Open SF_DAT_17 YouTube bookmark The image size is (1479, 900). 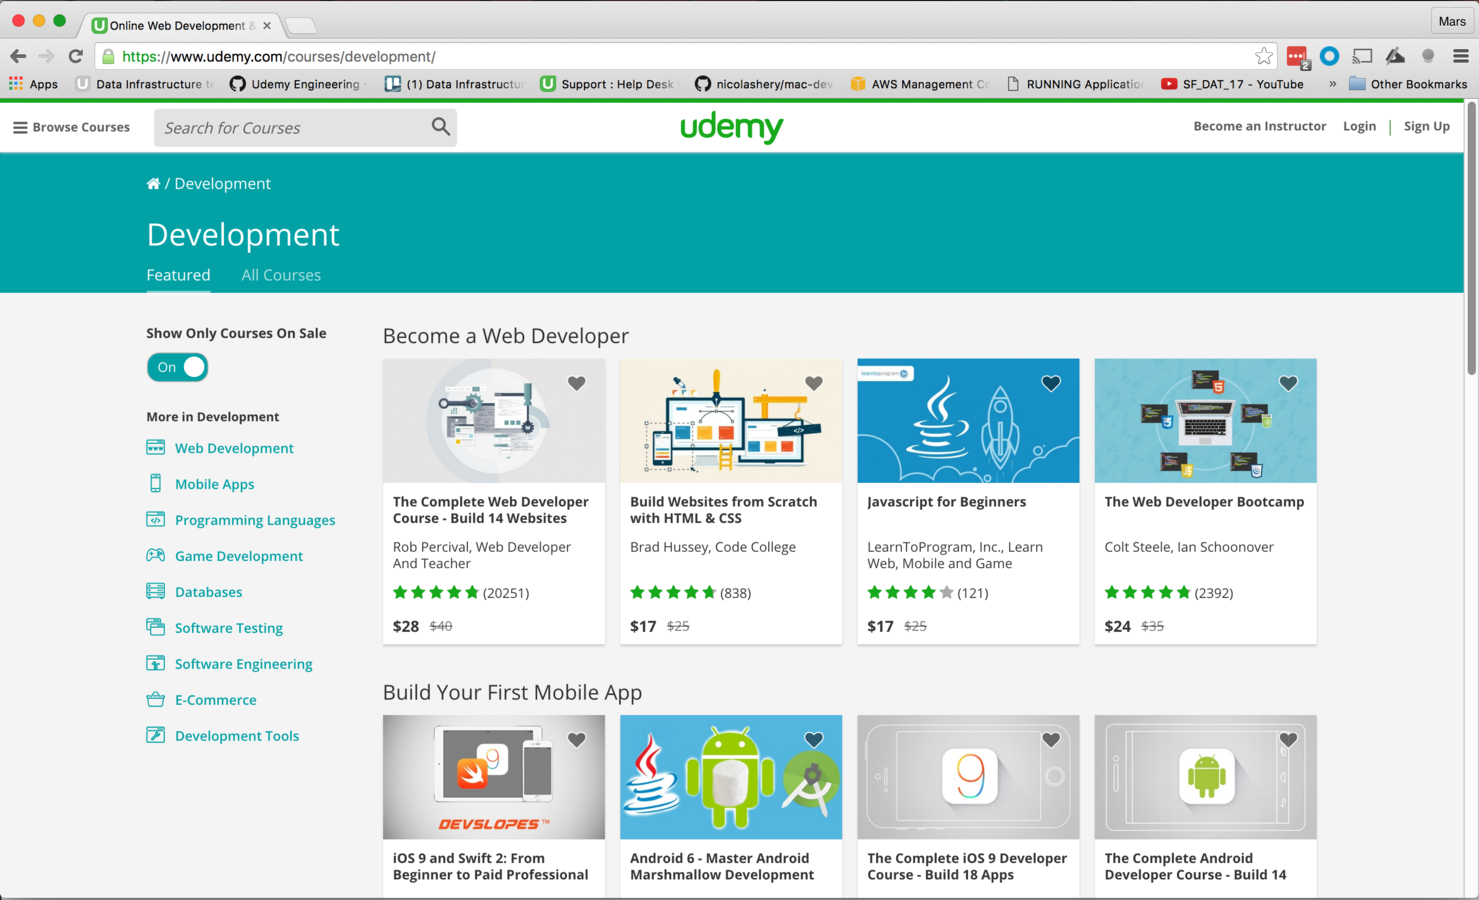tap(1232, 84)
